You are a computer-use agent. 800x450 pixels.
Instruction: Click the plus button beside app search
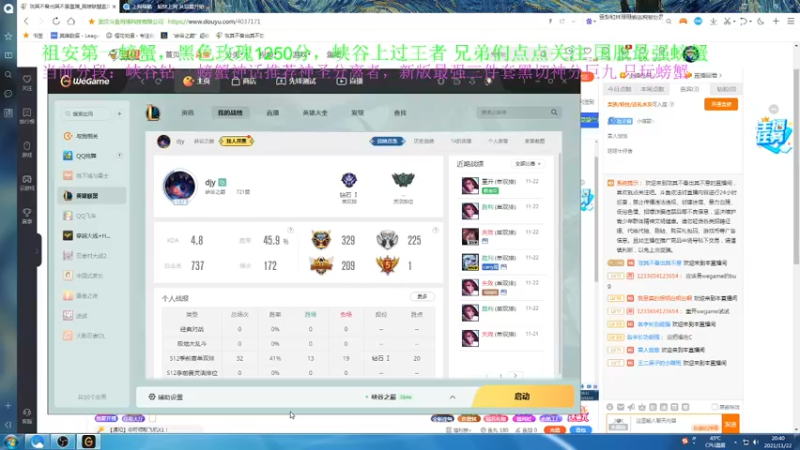[119, 114]
